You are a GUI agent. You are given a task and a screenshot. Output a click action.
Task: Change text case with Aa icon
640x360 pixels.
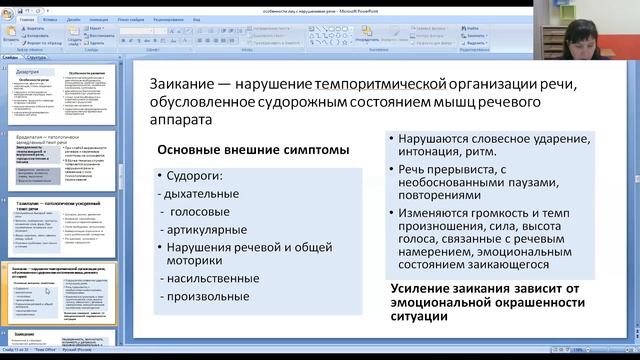(173, 41)
